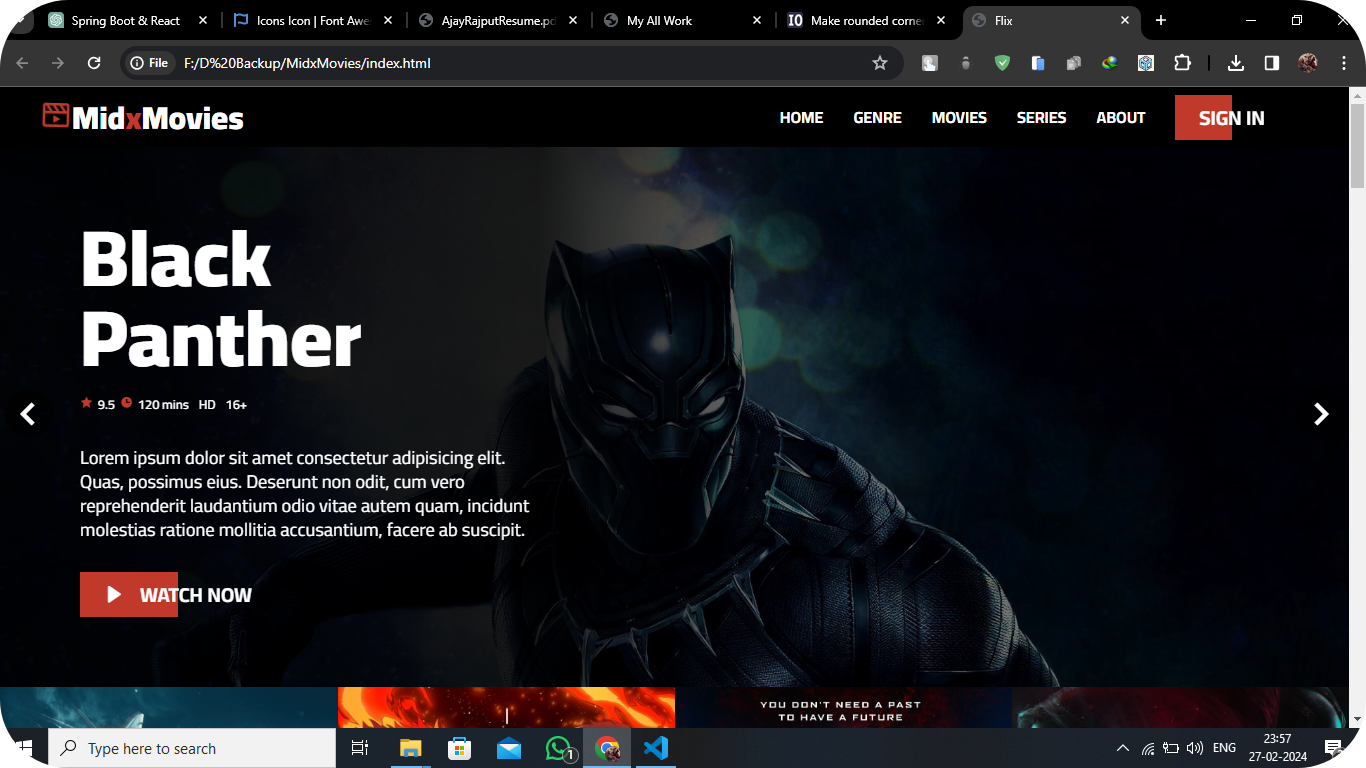
Task: Click the MidxMovies logo
Action: click(x=143, y=118)
